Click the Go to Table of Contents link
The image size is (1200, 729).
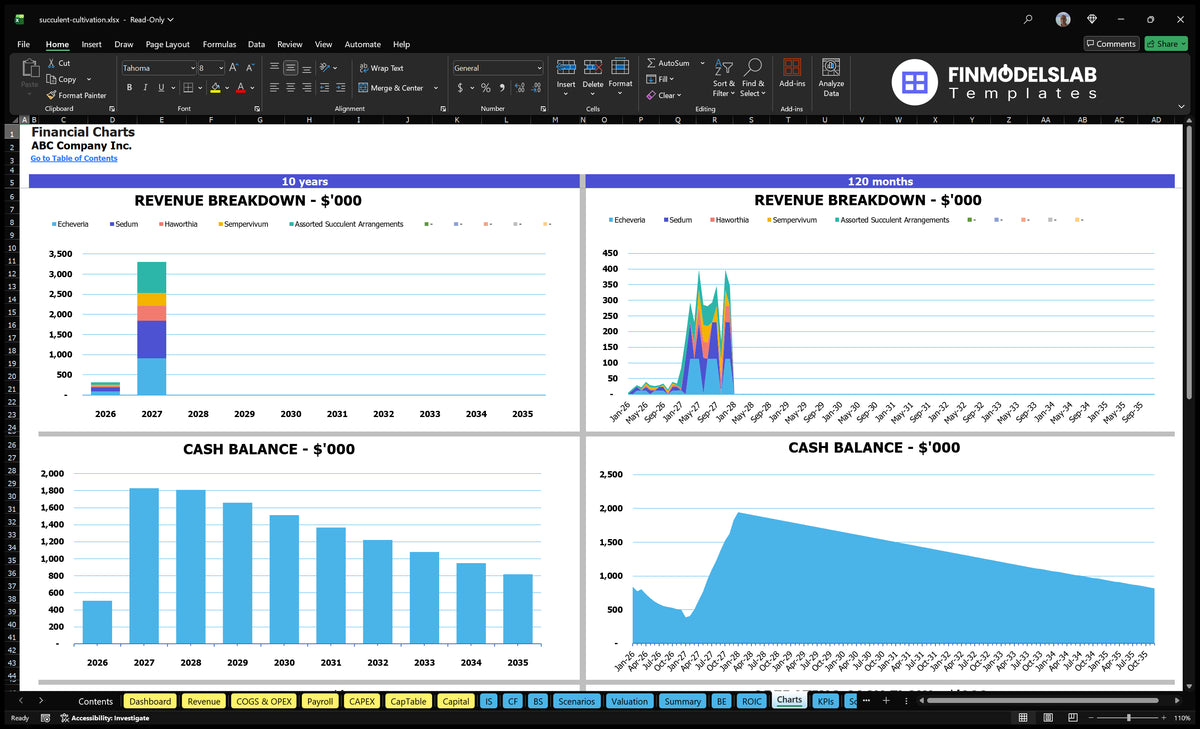[x=74, y=158]
